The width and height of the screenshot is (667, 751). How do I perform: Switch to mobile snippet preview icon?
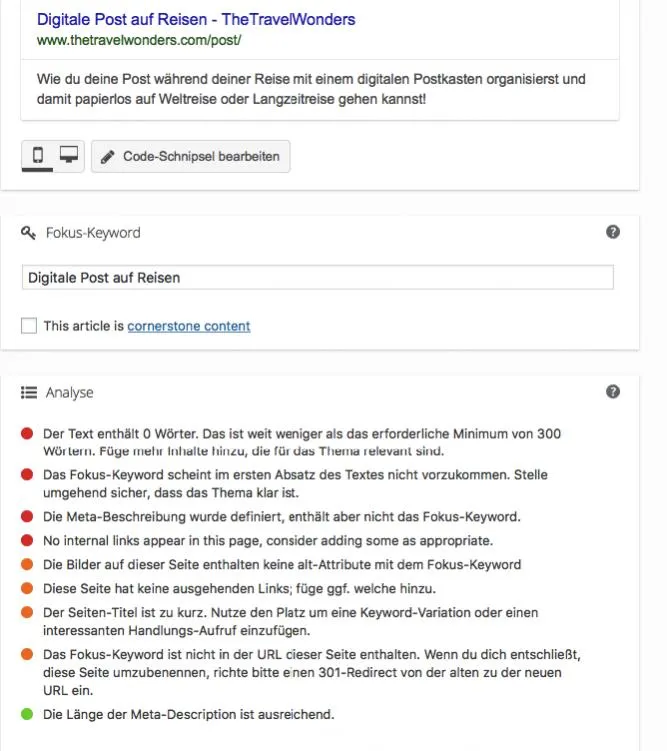click(x=37, y=155)
